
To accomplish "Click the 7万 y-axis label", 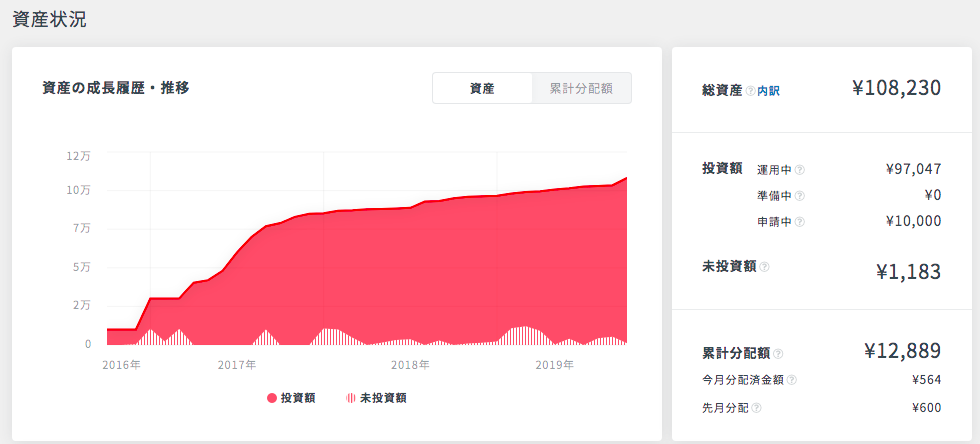I will [82, 228].
